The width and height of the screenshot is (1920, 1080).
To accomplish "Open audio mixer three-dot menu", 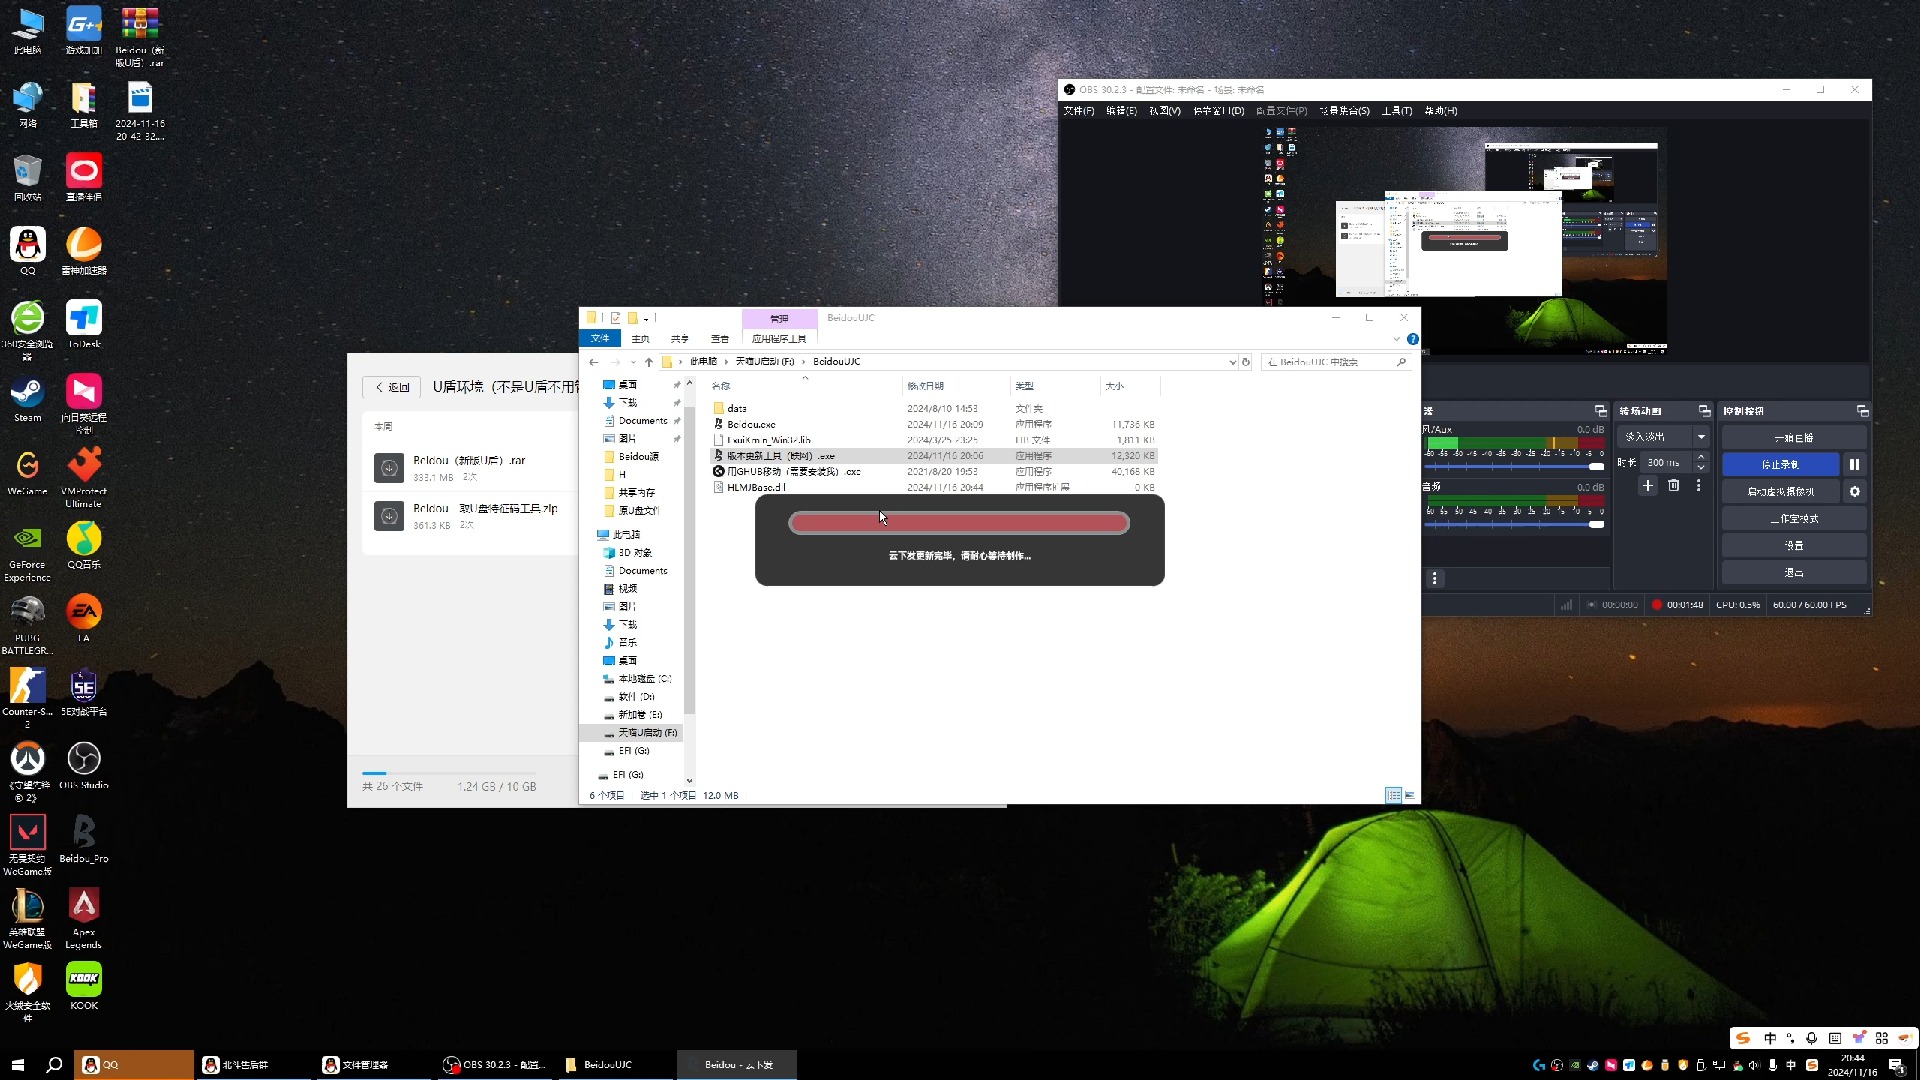I will pyautogui.click(x=1434, y=579).
